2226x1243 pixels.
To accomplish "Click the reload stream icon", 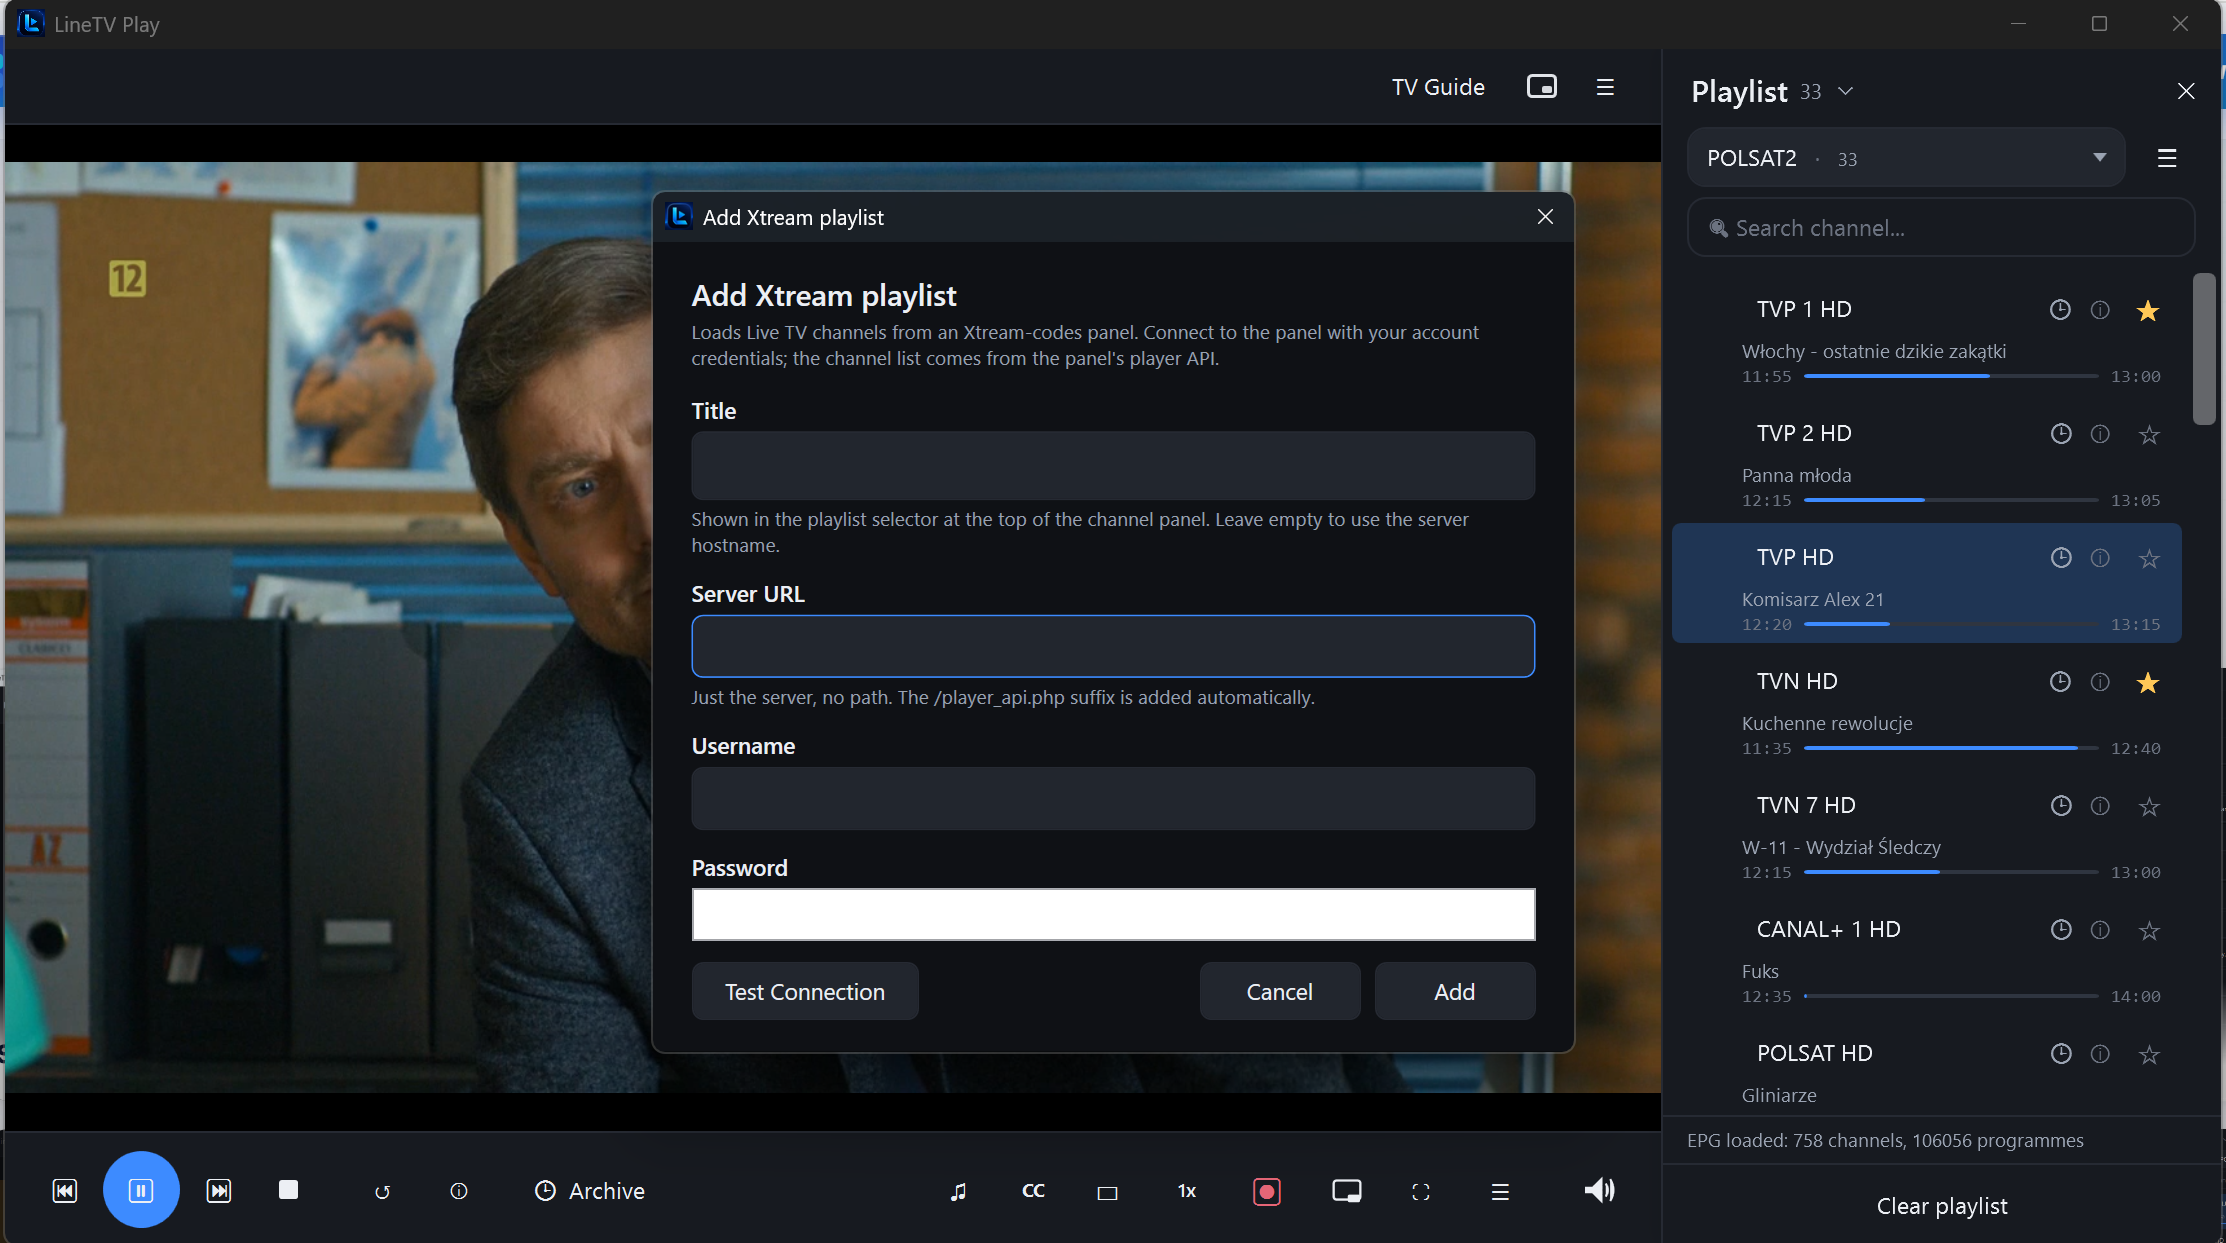I will tap(382, 1191).
